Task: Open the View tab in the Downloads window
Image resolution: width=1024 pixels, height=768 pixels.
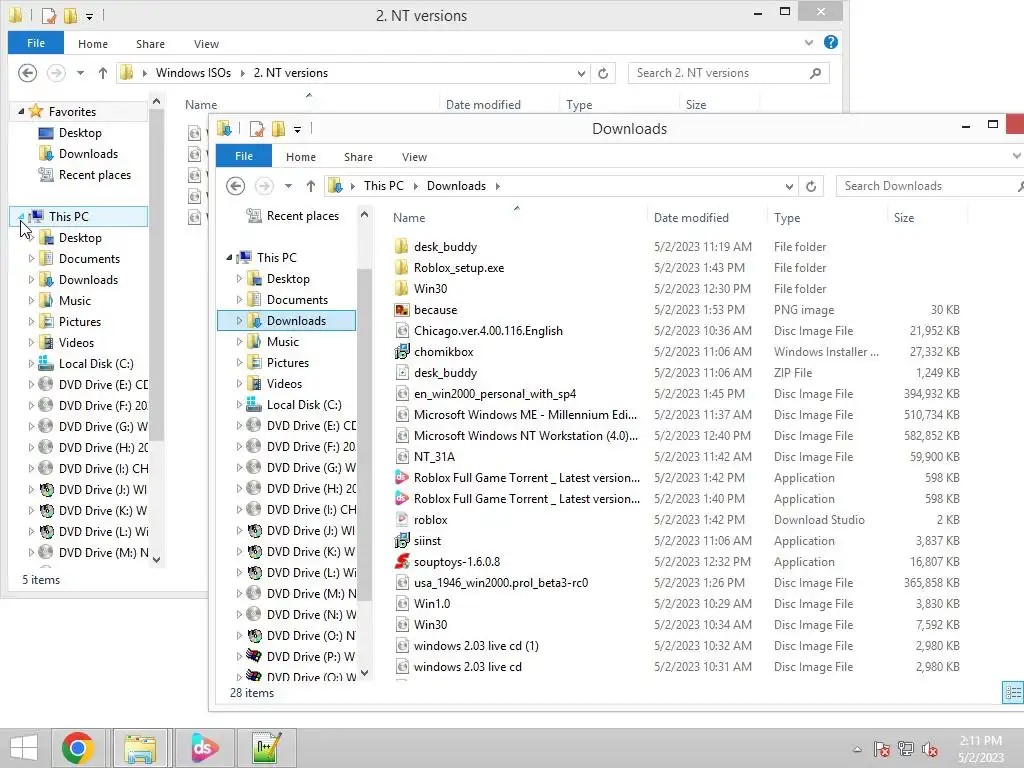Action: tap(414, 157)
